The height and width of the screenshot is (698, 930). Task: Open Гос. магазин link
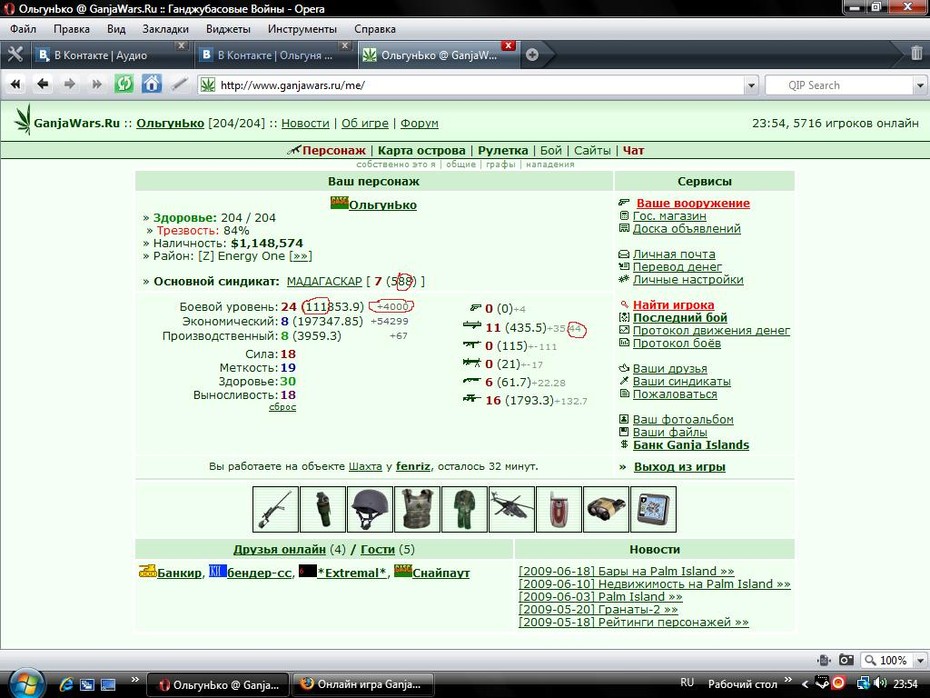[670, 216]
